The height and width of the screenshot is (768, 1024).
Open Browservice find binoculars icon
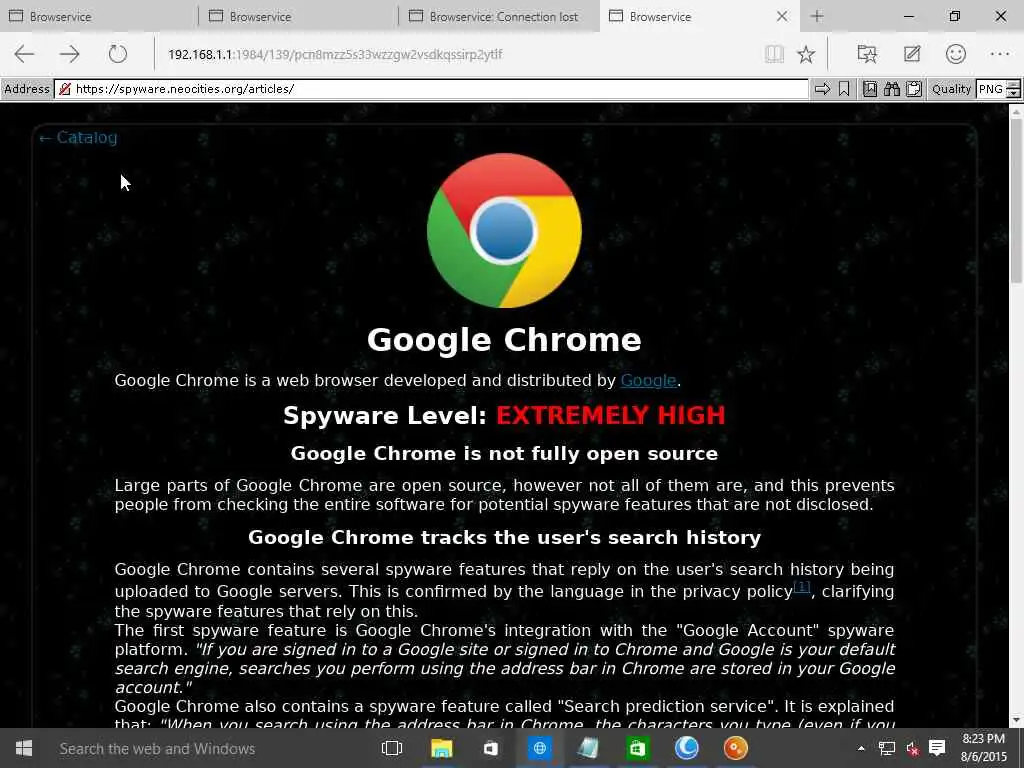pos(891,89)
